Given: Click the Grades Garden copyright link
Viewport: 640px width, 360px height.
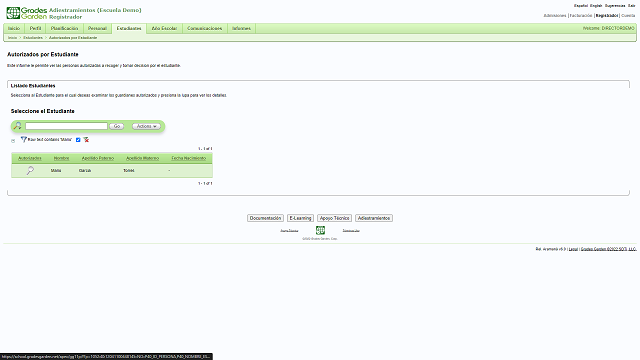Looking at the screenshot, I should 609,249.
